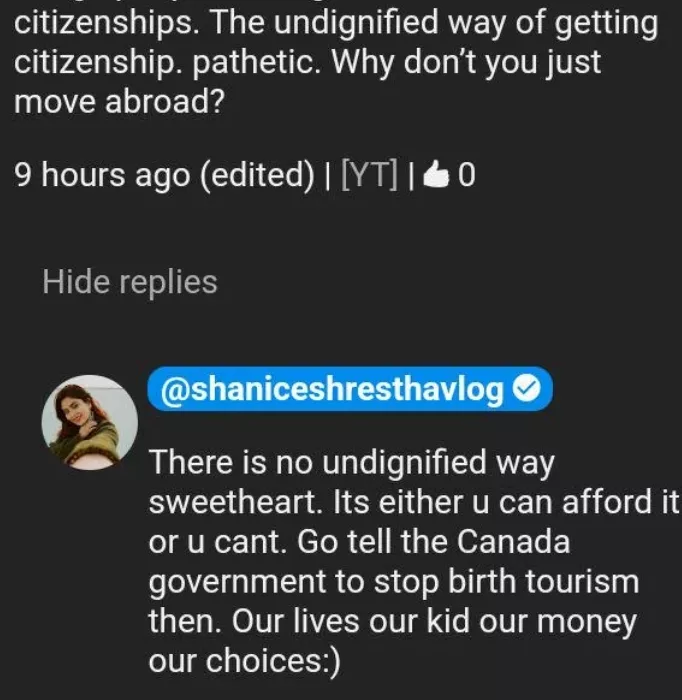Click the "9 hours ago" timestamp
This screenshot has height=700, width=682.
coord(102,176)
